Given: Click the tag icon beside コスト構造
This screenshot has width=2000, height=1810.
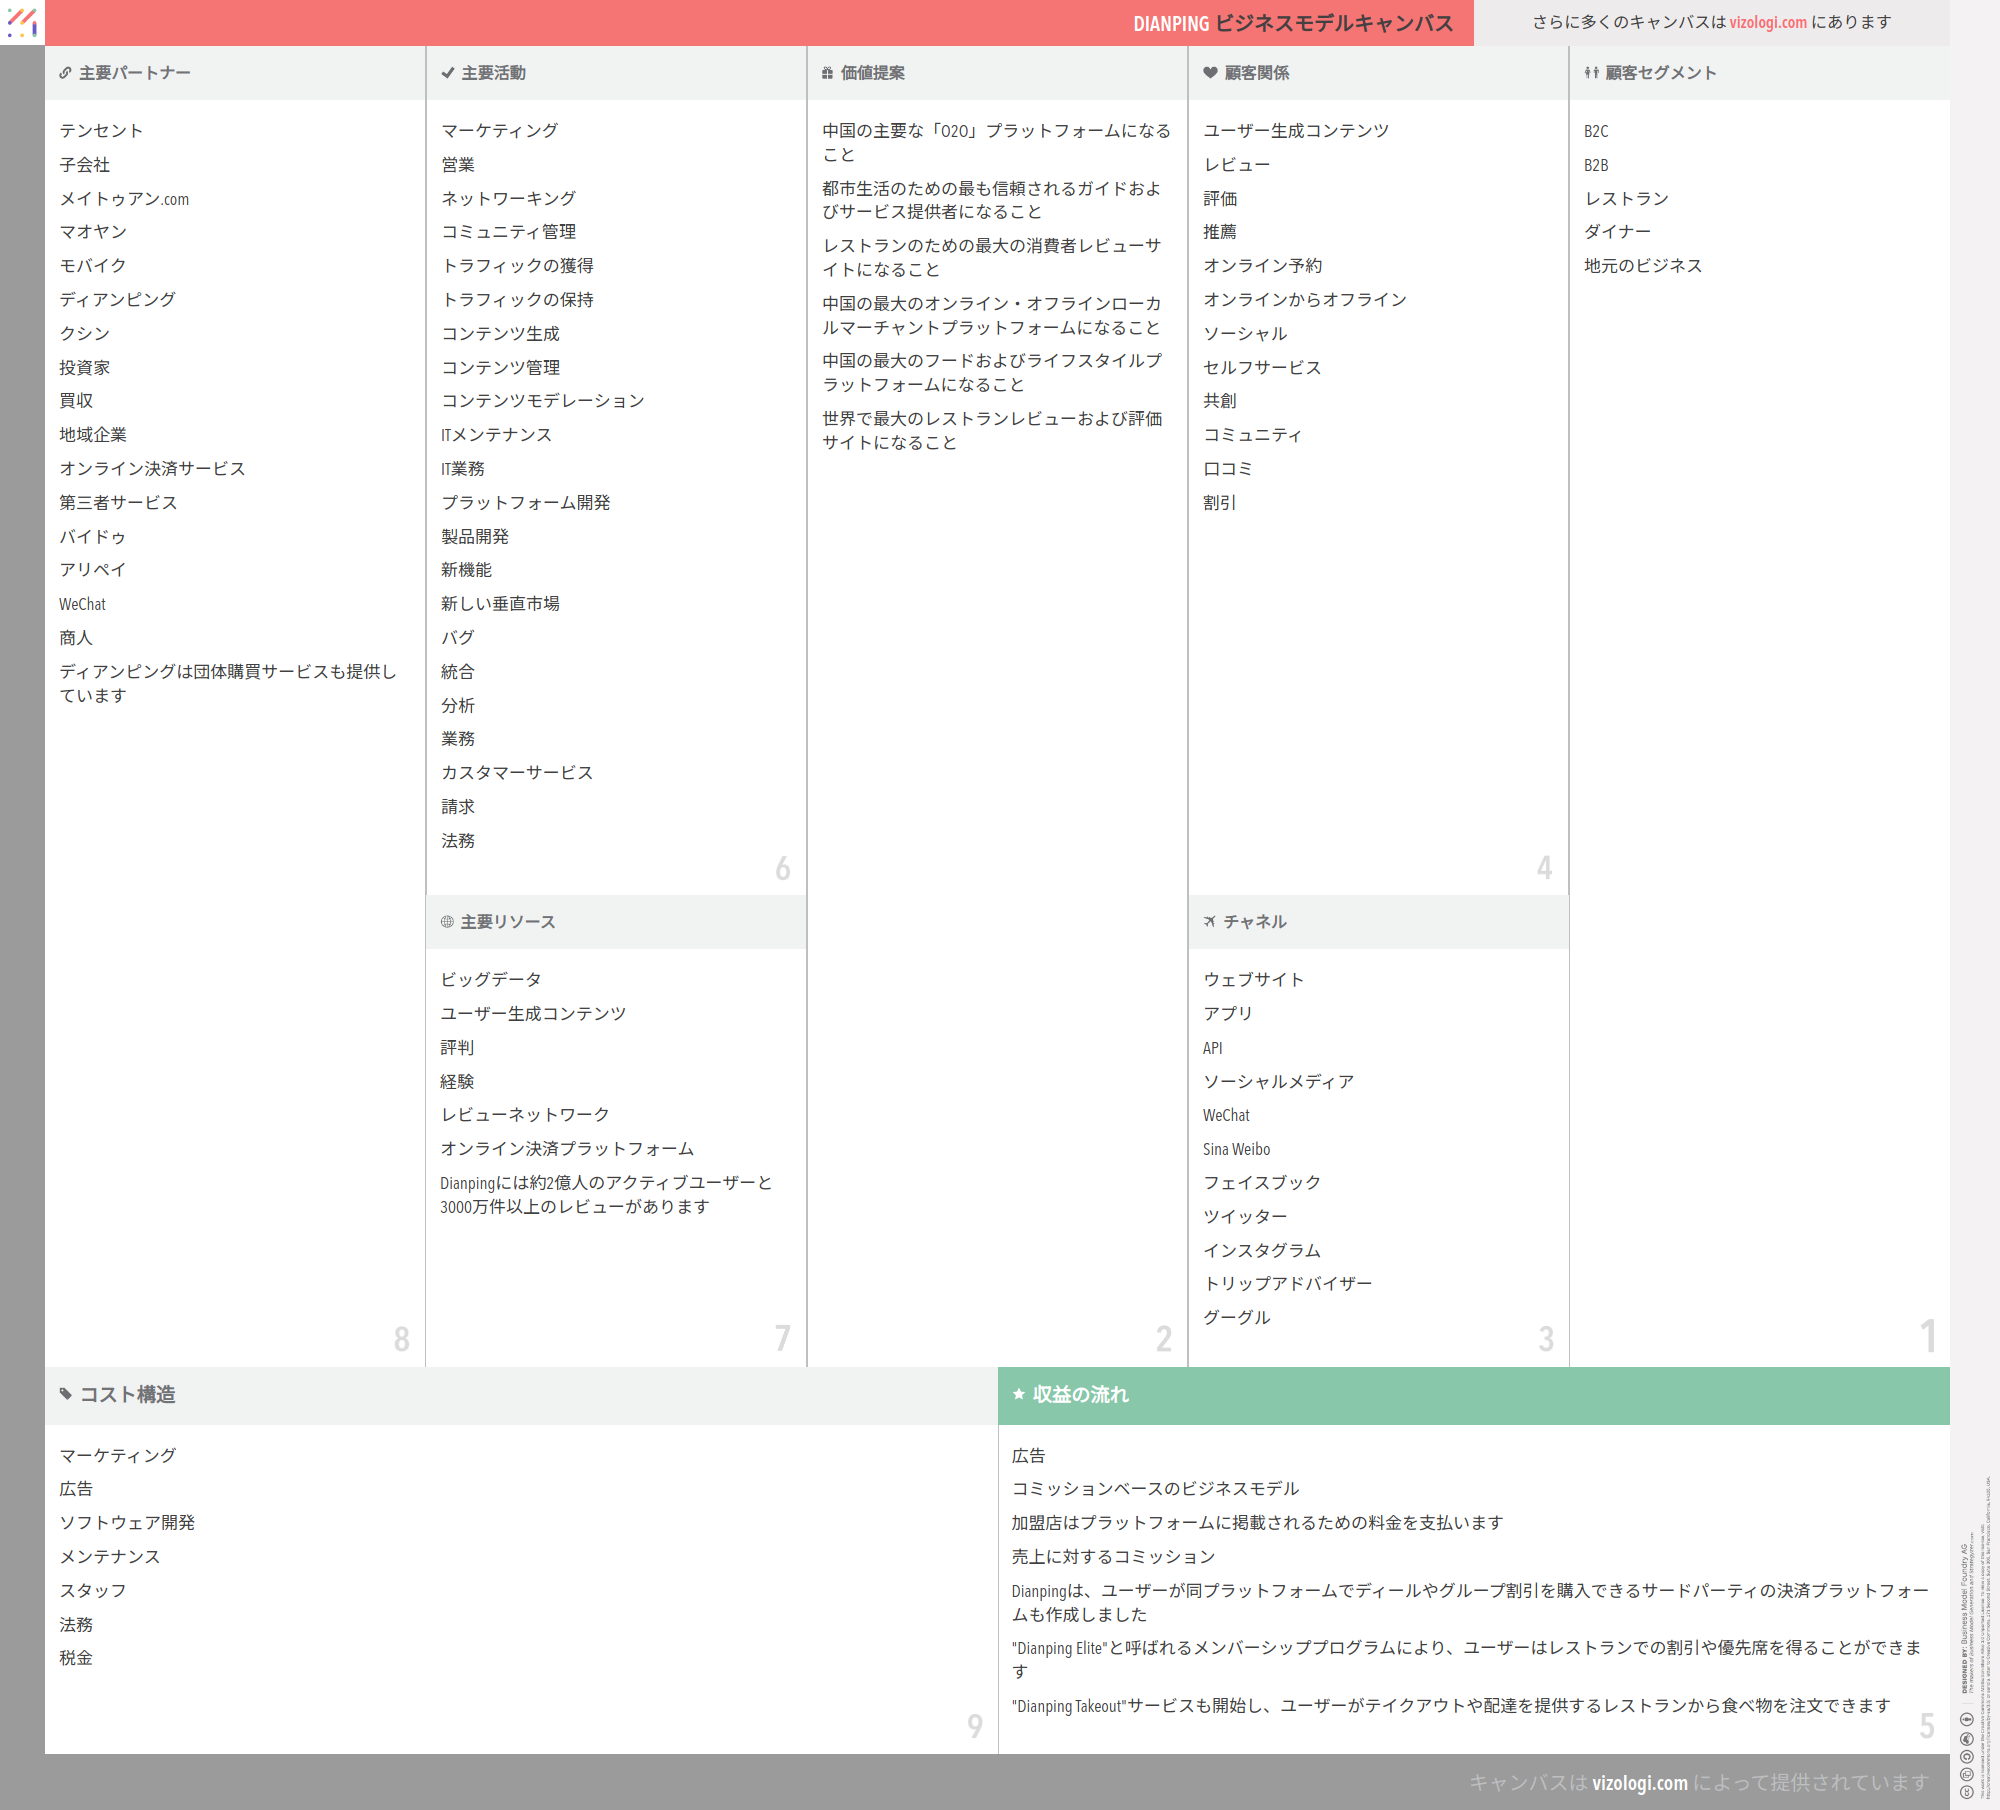Looking at the screenshot, I should tap(66, 1394).
